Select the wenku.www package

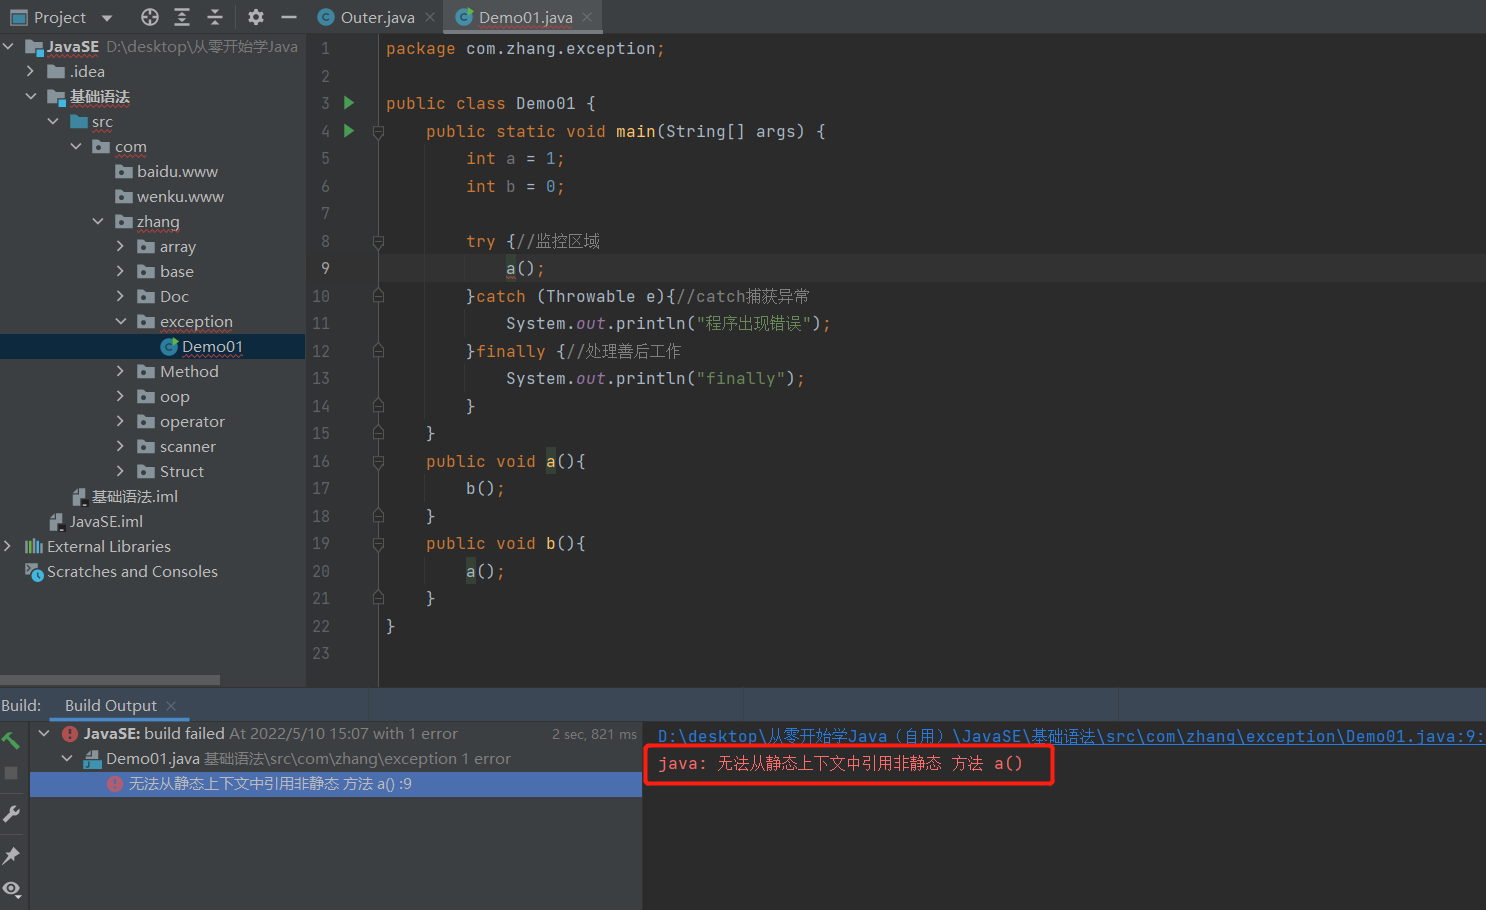[180, 196]
